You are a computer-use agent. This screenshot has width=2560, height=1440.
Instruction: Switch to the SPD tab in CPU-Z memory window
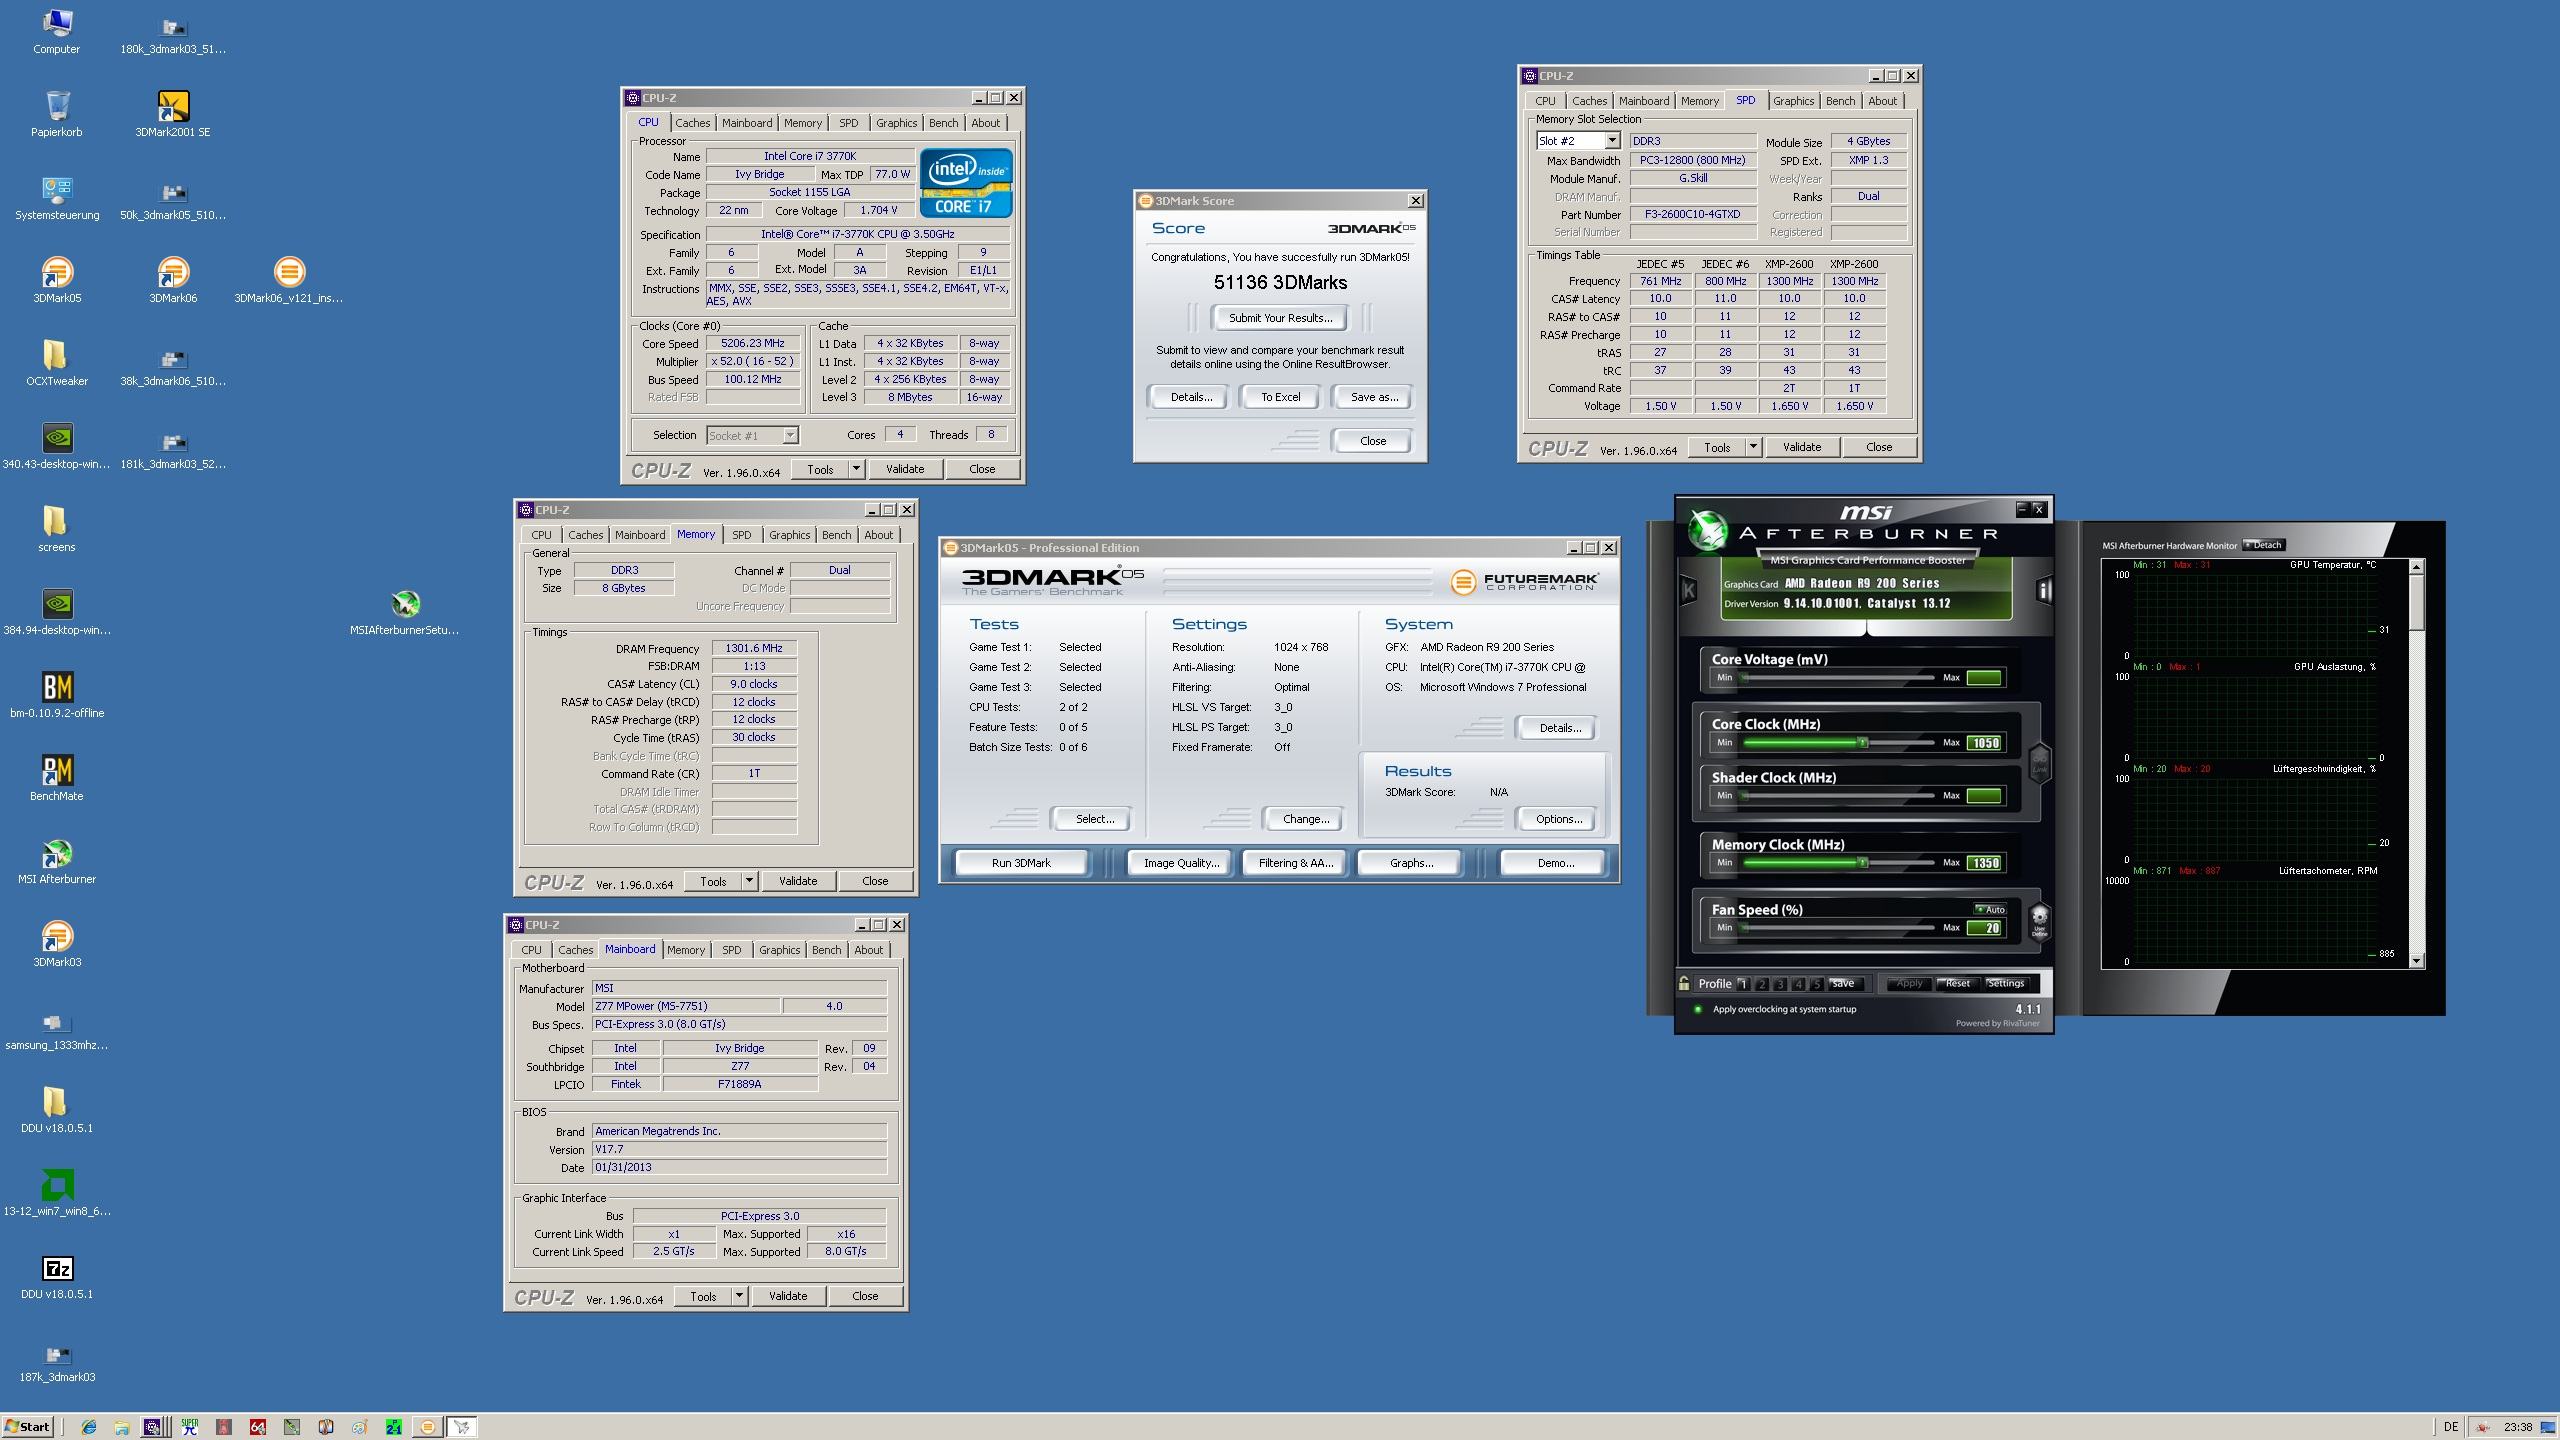740,535
